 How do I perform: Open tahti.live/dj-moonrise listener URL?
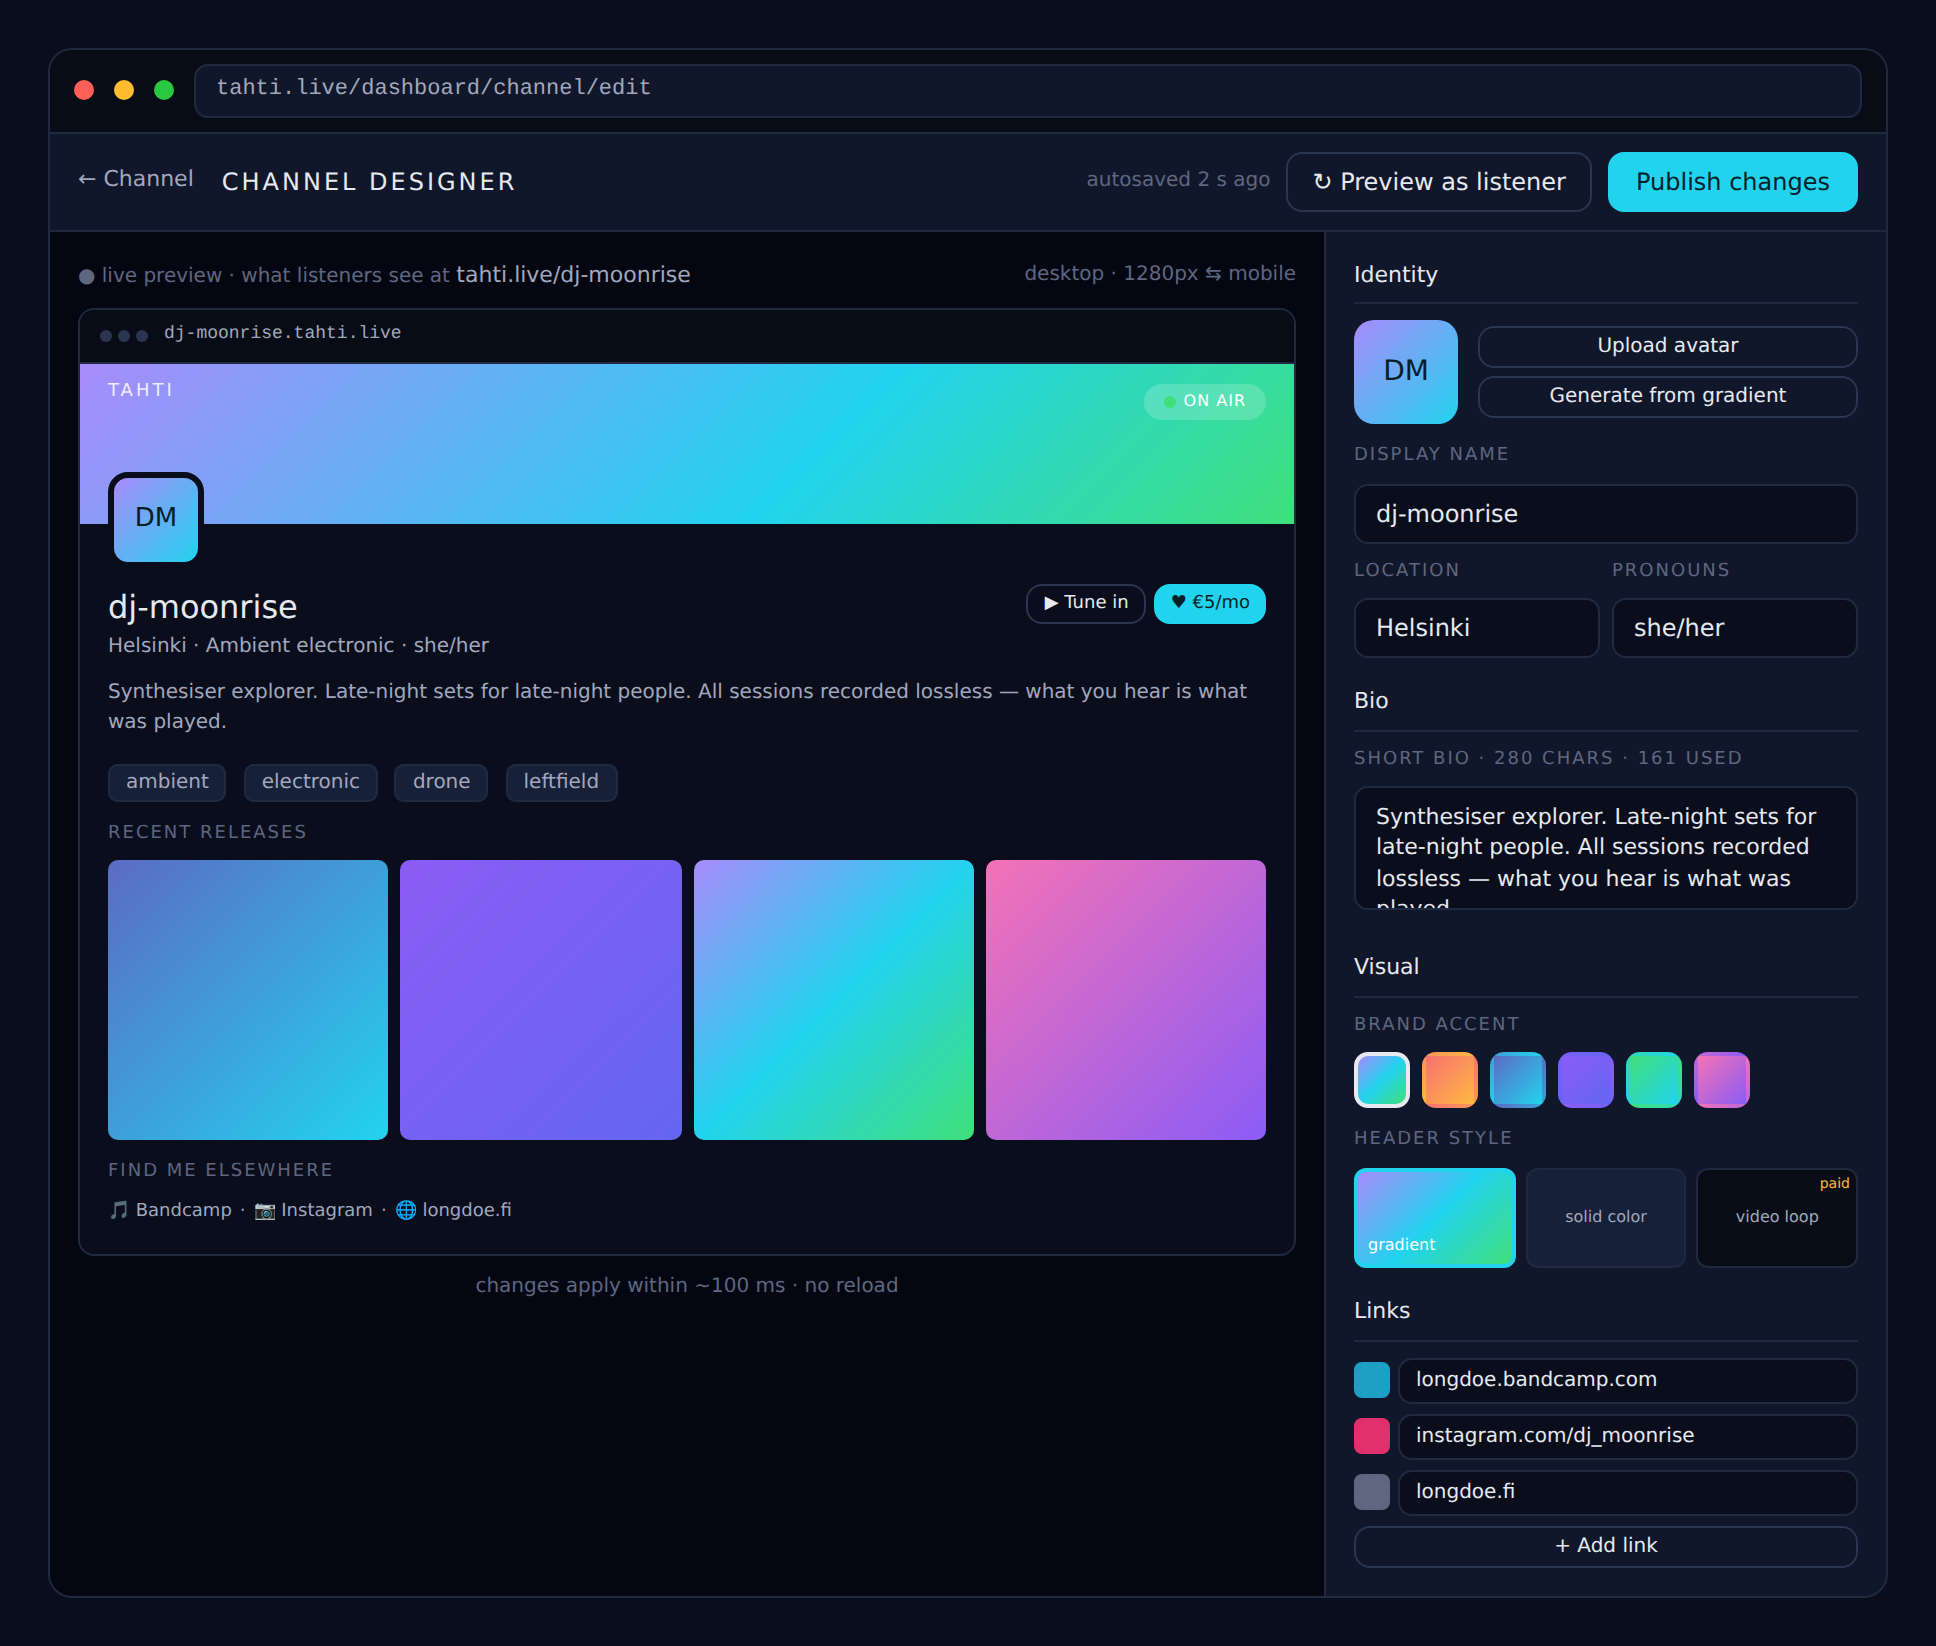click(573, 275)
